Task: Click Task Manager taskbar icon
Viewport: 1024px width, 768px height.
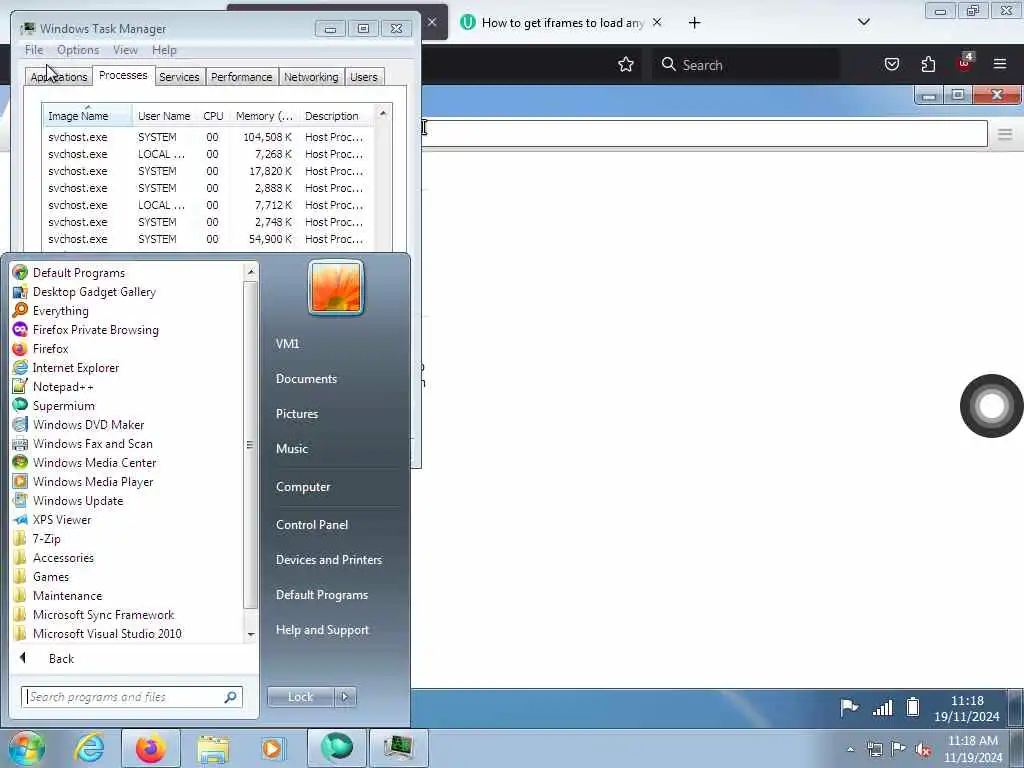Action: click(398, 748)
